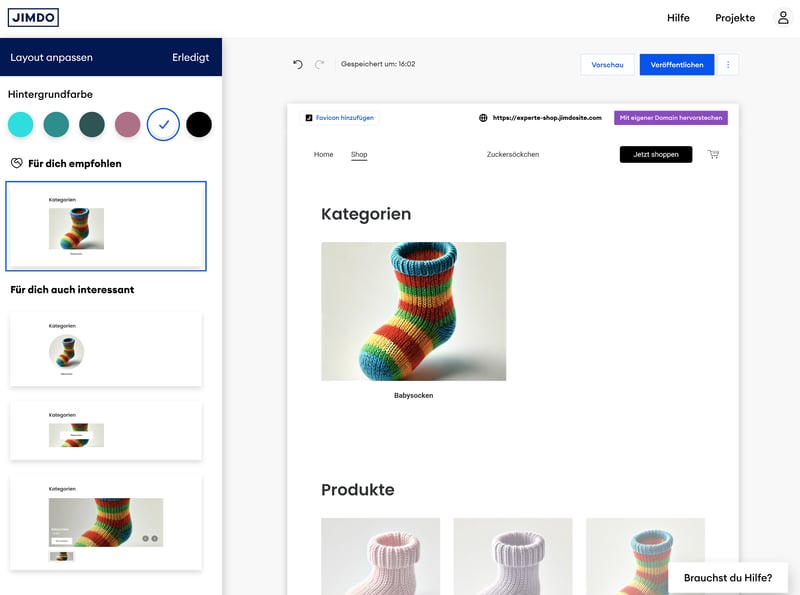Click the Babysocken category image
The image size is (800, 595).
(x=413, y=311)
